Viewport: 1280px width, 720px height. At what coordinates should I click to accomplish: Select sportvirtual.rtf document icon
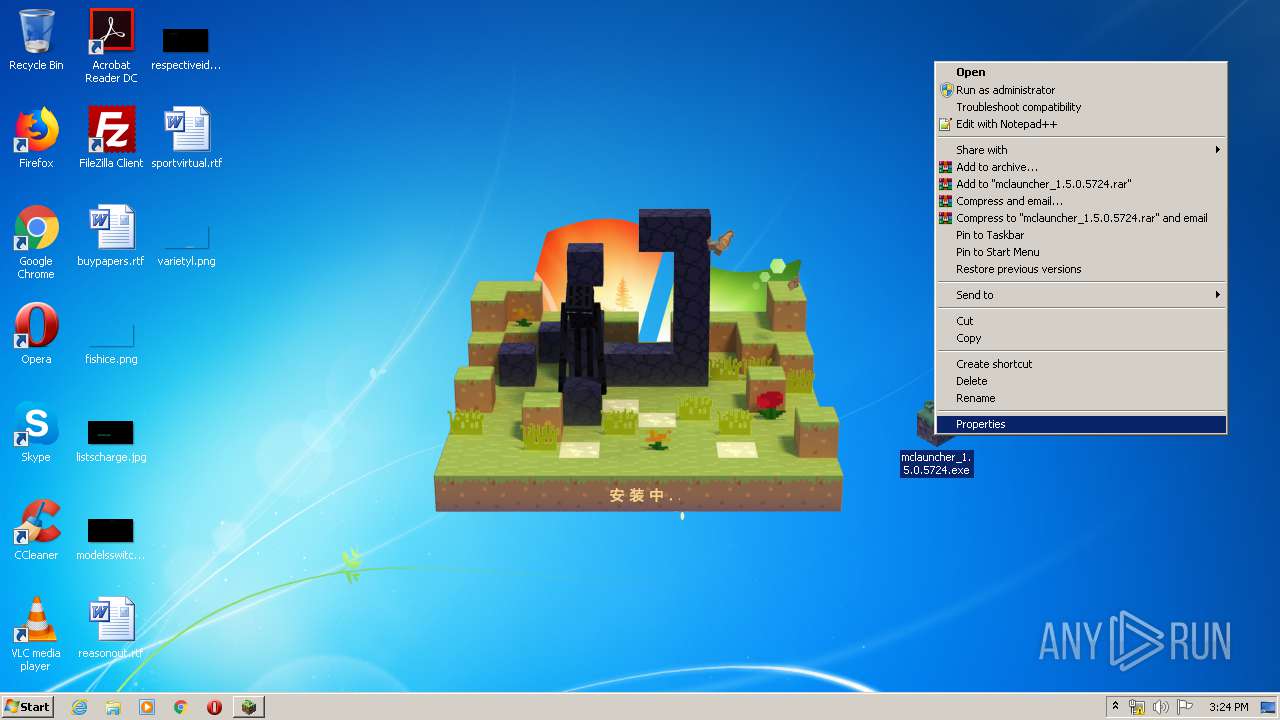pyautogui.click(x=186, y=138)
